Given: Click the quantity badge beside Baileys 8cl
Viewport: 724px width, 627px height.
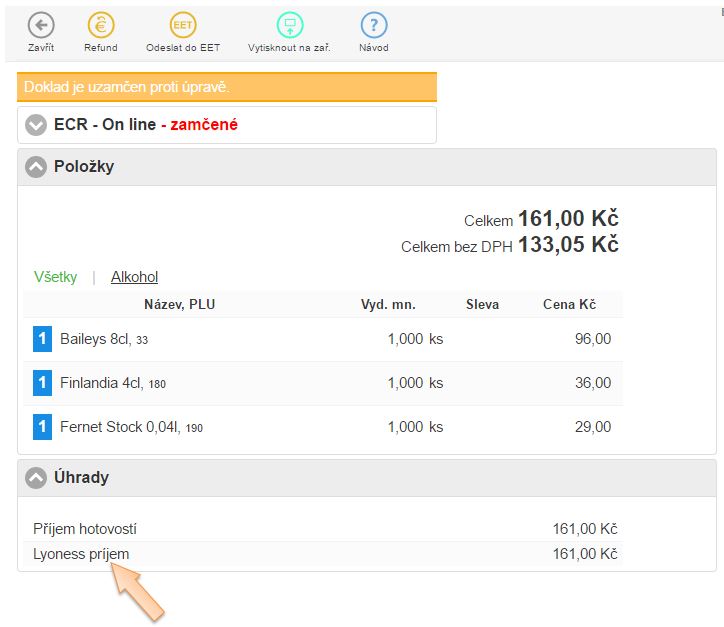Looking at the screenshot, I should tap(42, 340).
